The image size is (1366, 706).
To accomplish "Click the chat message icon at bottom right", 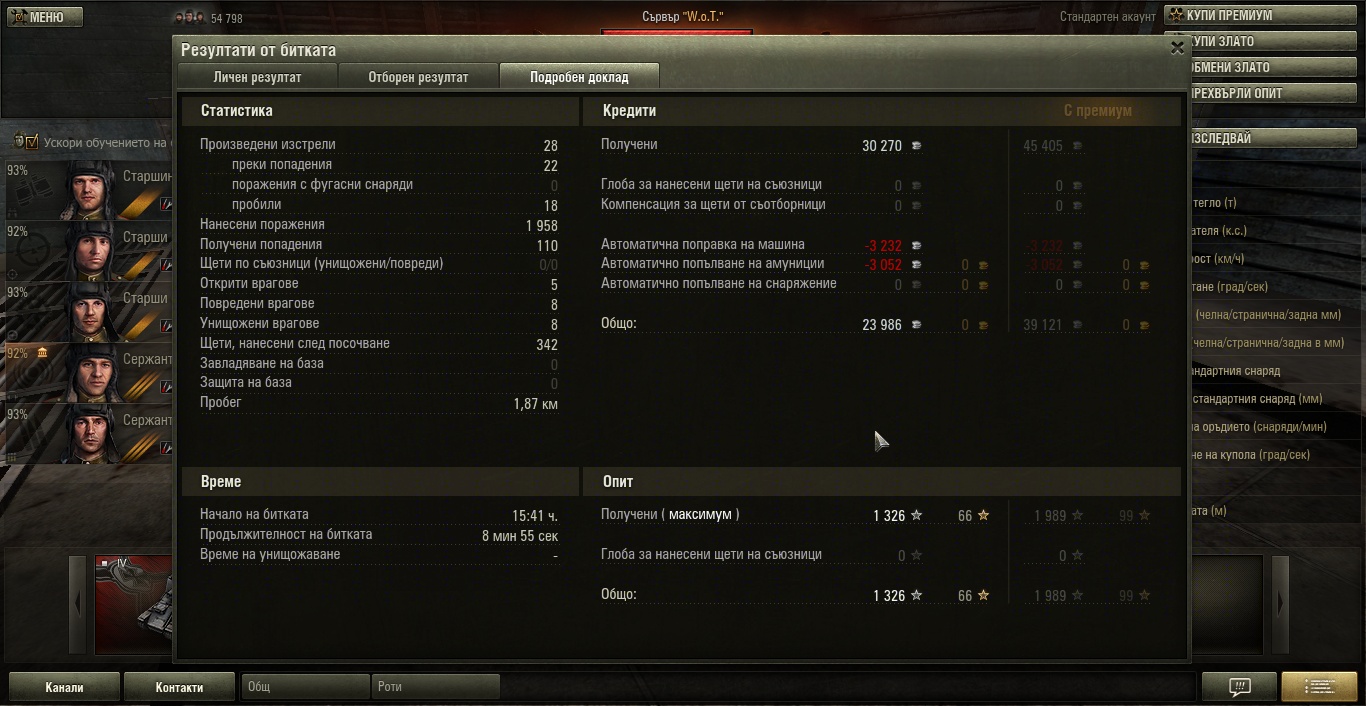I will [x=1239, y=687].
